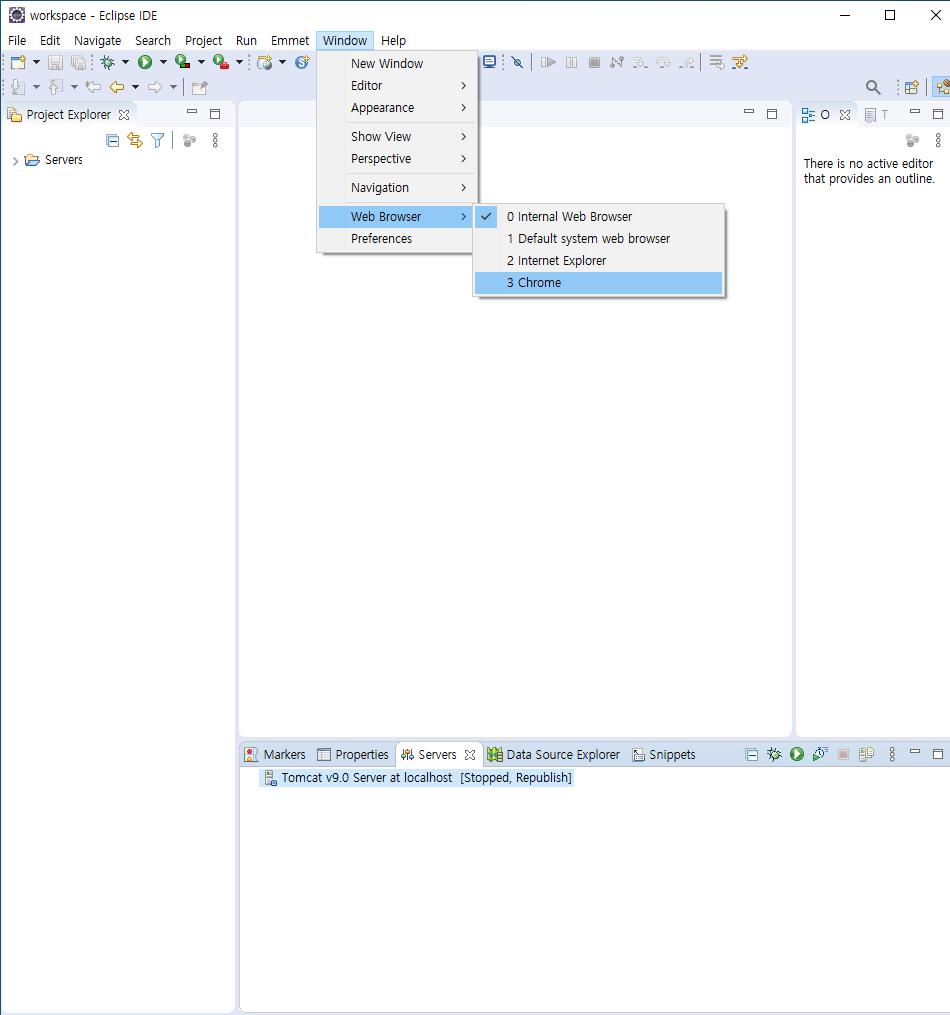The image size is (950, 1015).
Task: Switch to the Properties tab
Action: pos(353,755)
